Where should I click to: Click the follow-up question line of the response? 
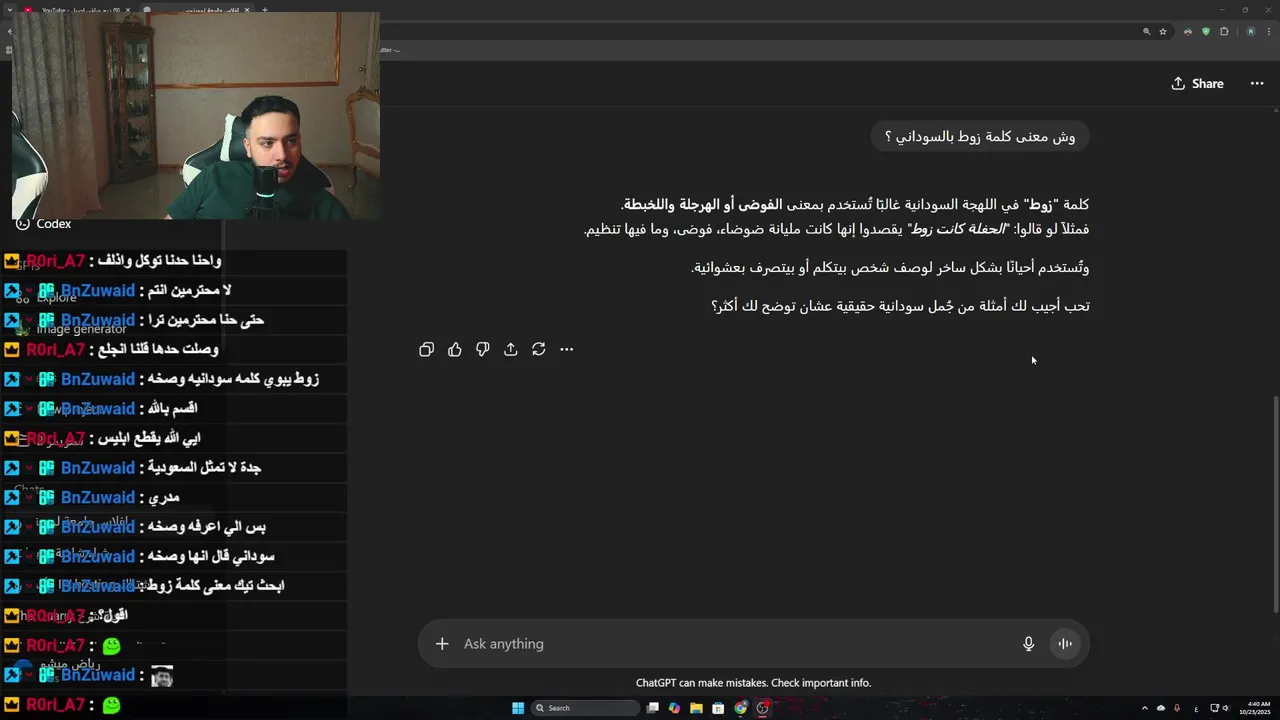pyautogui.click(x=900, y=306)
